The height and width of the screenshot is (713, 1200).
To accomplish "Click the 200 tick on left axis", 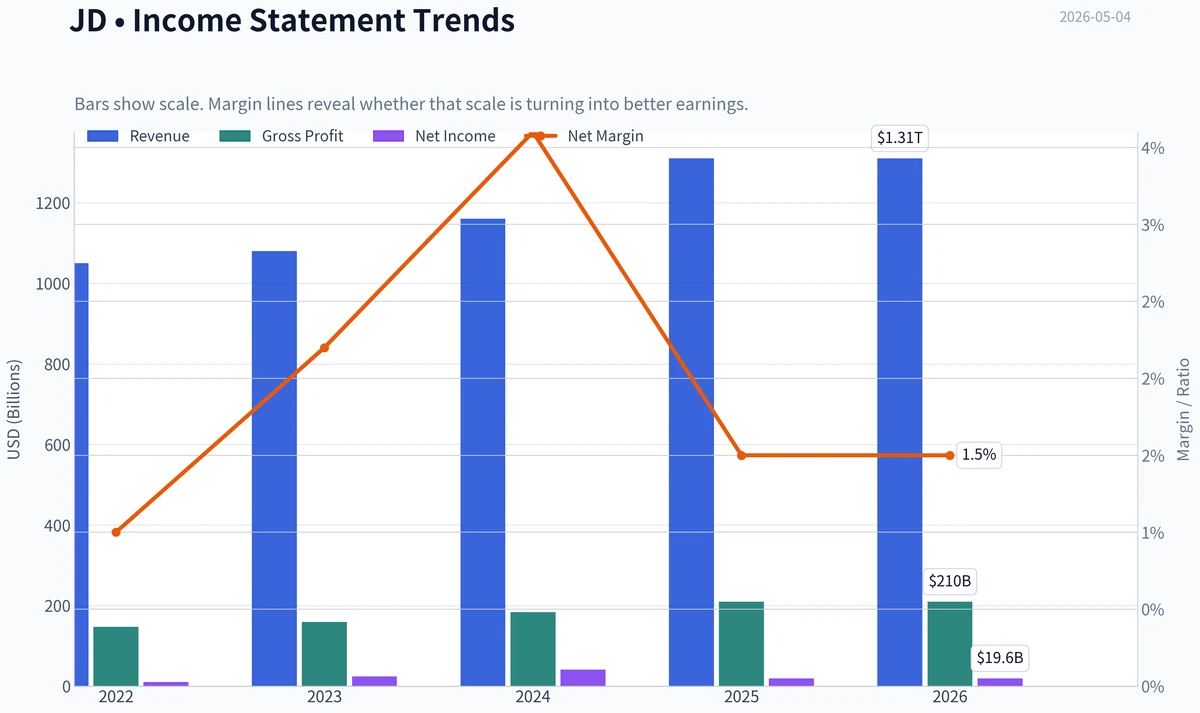I will (56, 608).
